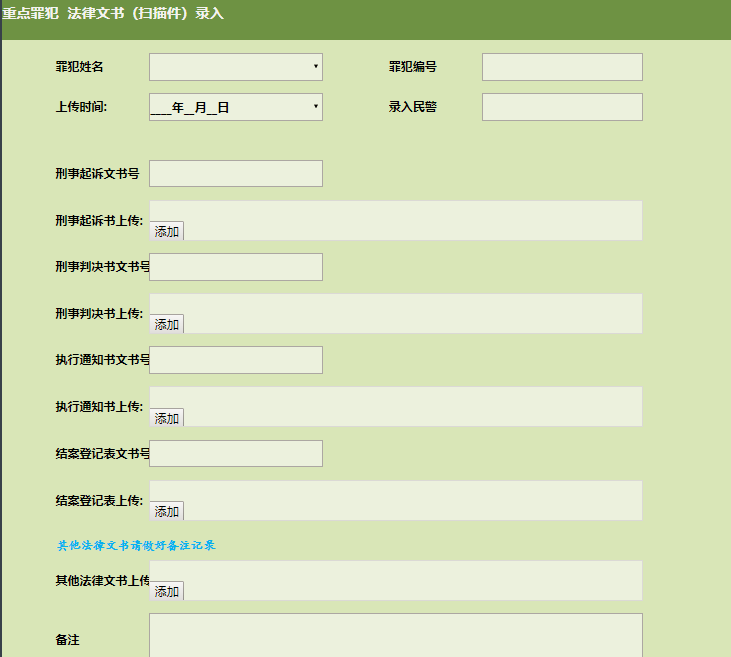Click the blue 其他法律文书请做好备注记录 notice
The width and height of the screenshot is (731, 657).
(137, 546)
